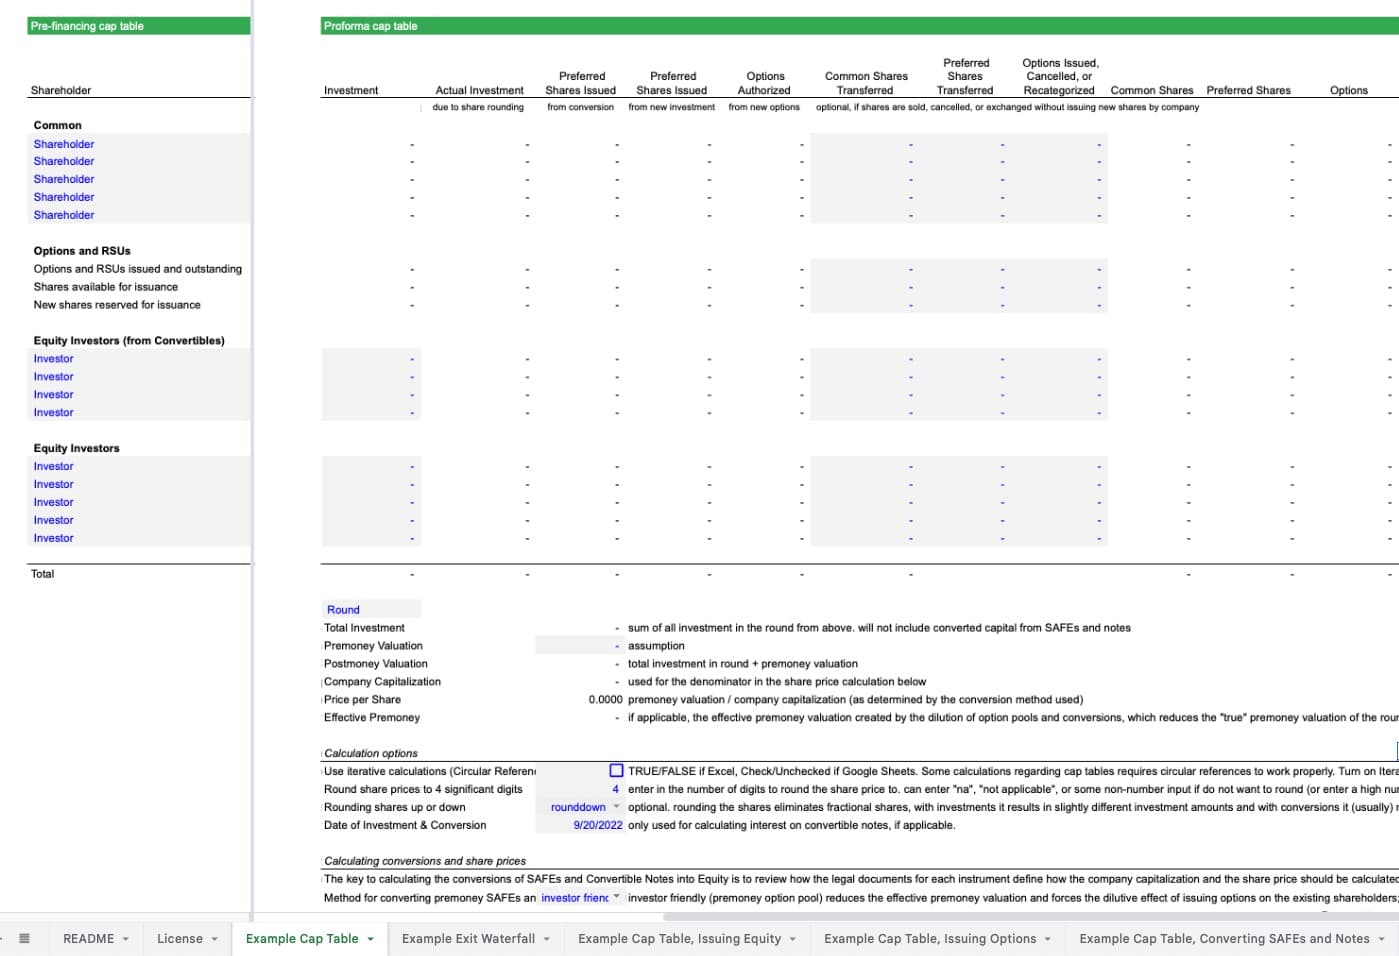
Task: Click arrow on Issuing Equity tab
Action: coord(792,939)
